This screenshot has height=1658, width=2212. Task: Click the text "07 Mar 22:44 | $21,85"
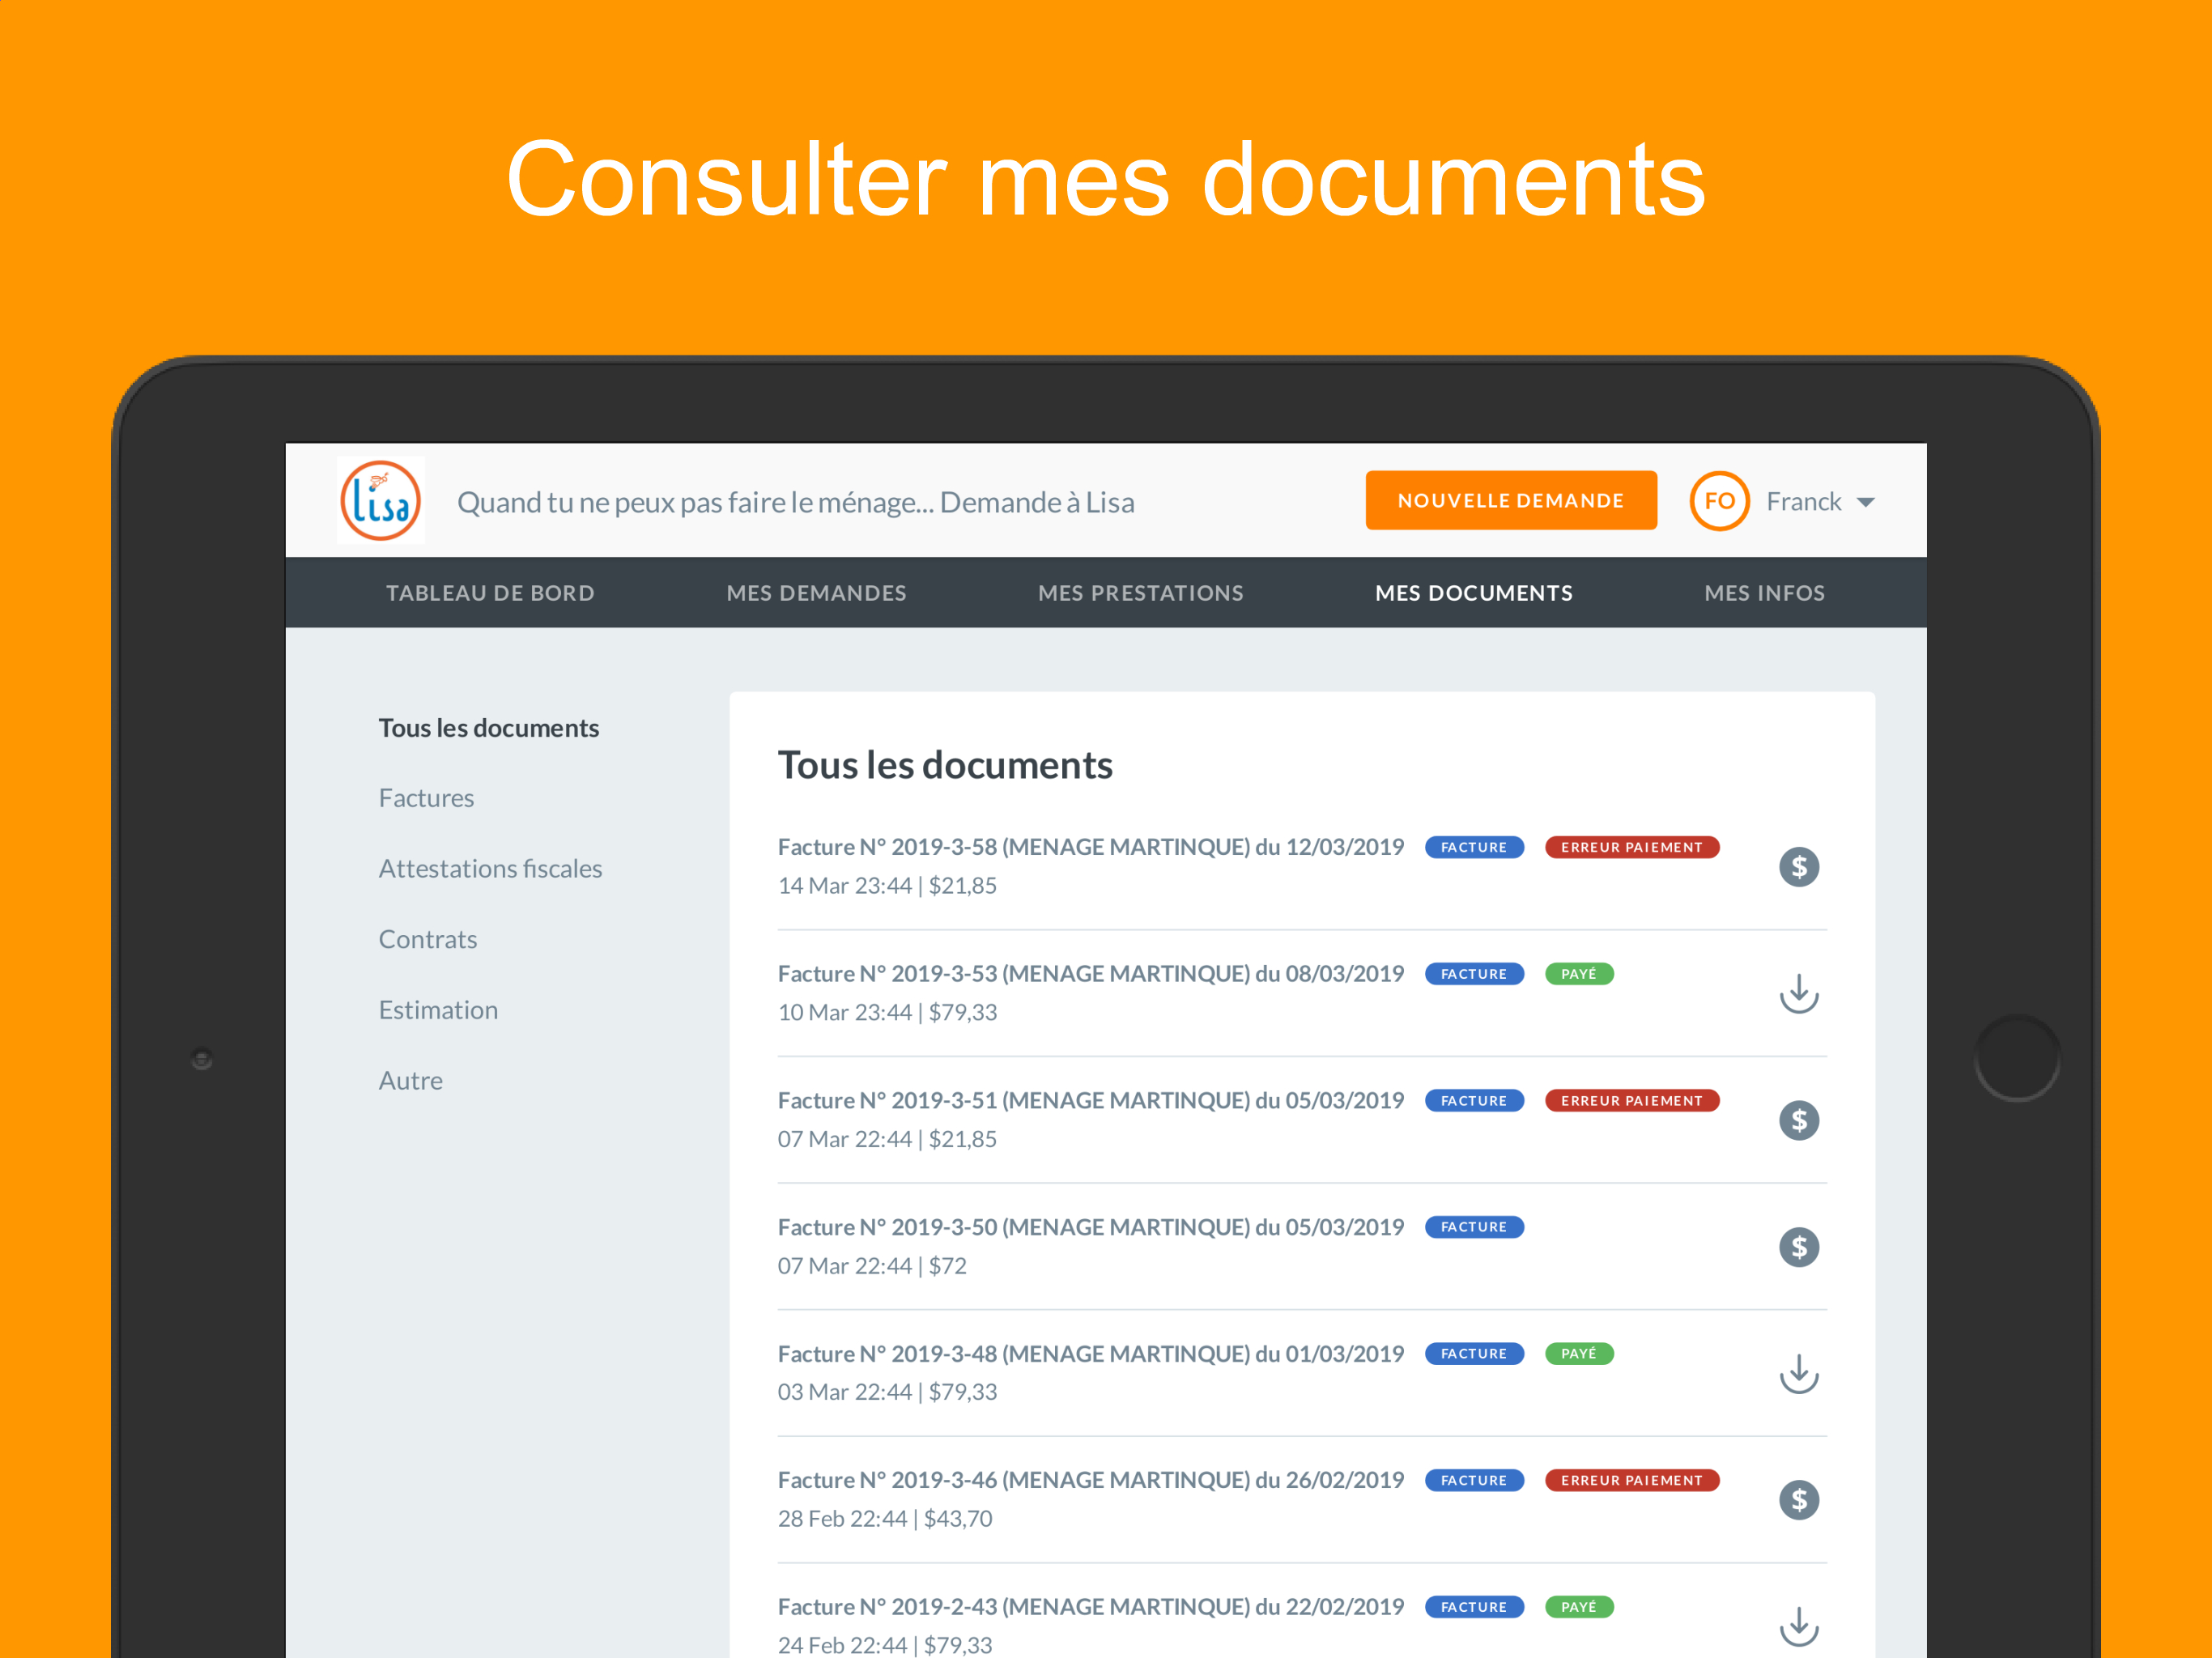pos(887,1139)
